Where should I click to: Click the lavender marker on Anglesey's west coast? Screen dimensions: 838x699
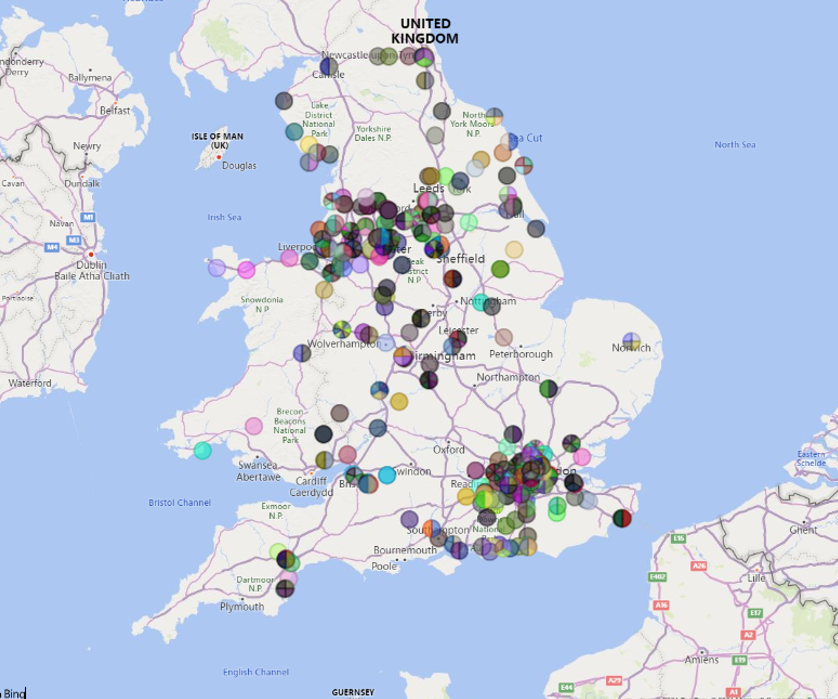pyautogui.click(x=217, y=267)
